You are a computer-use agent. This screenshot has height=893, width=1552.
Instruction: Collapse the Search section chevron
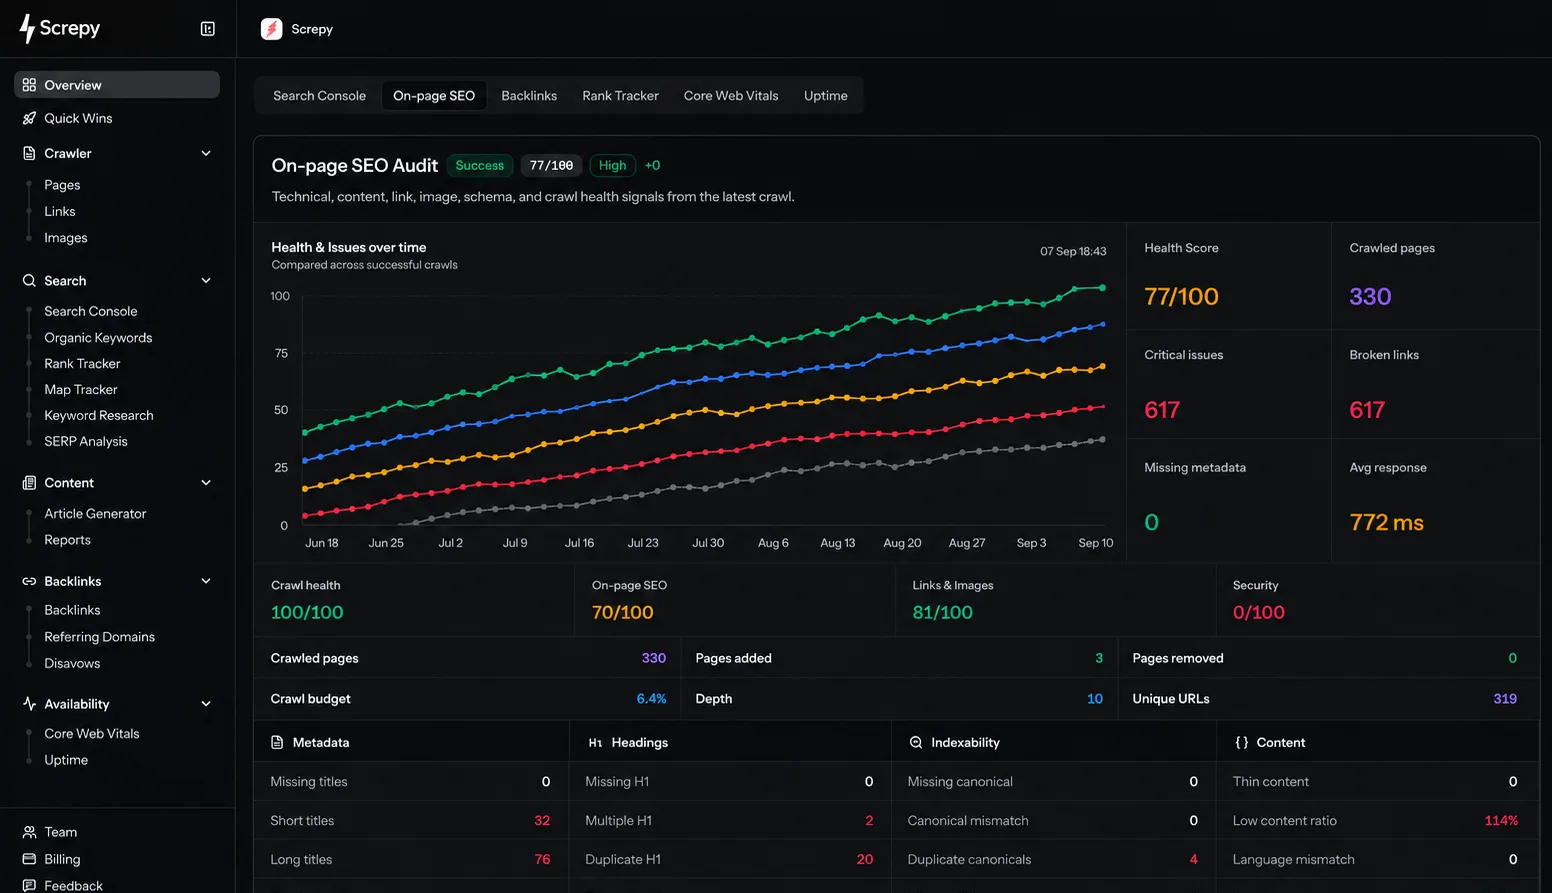[206, 281]
